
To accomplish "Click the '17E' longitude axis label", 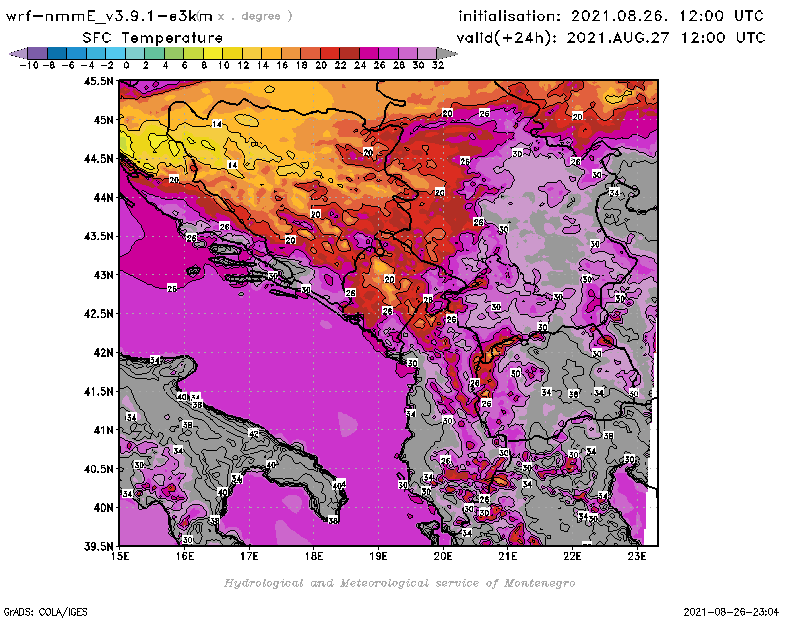I will point(249,556).
